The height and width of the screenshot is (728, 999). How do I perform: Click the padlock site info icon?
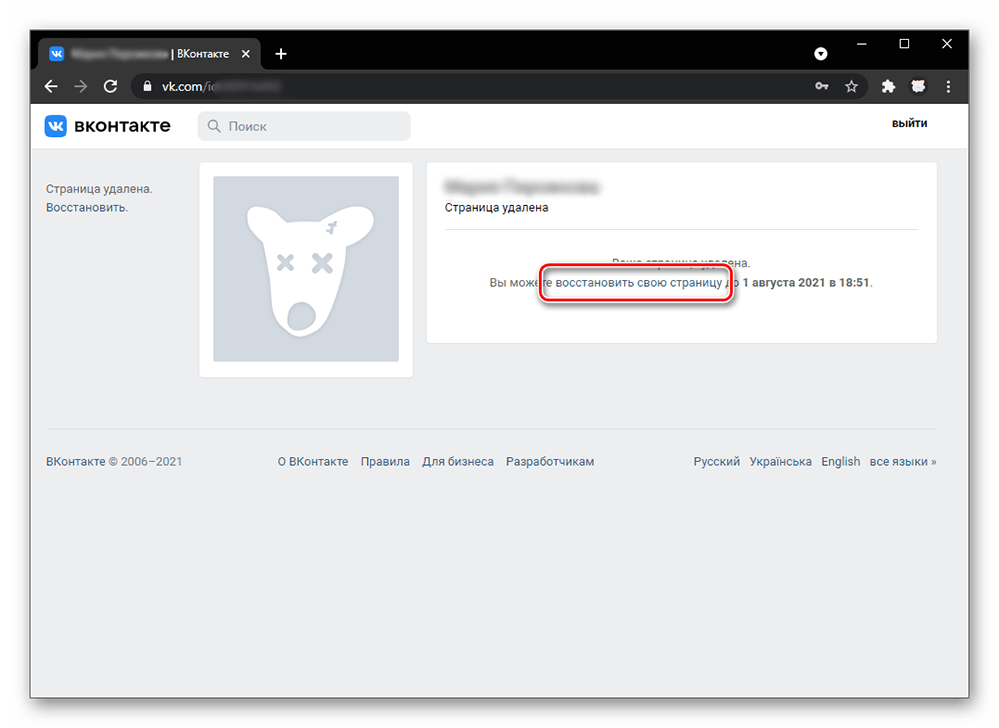pos(147,86)
